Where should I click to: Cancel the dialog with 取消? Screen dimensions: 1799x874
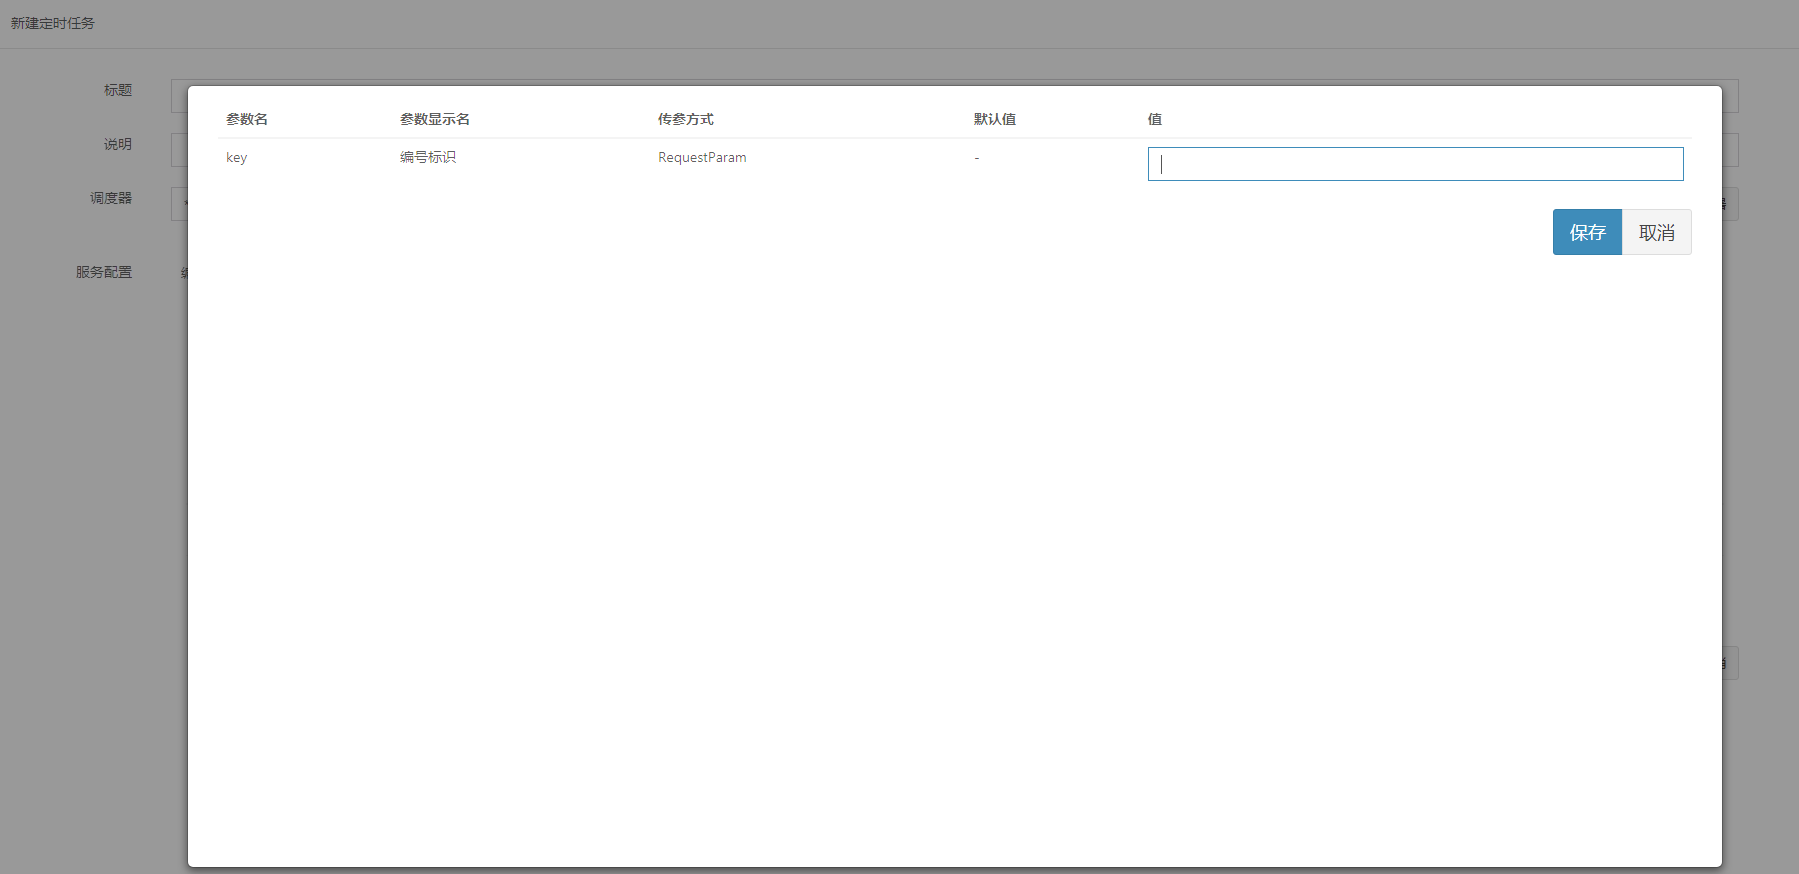1657,232
